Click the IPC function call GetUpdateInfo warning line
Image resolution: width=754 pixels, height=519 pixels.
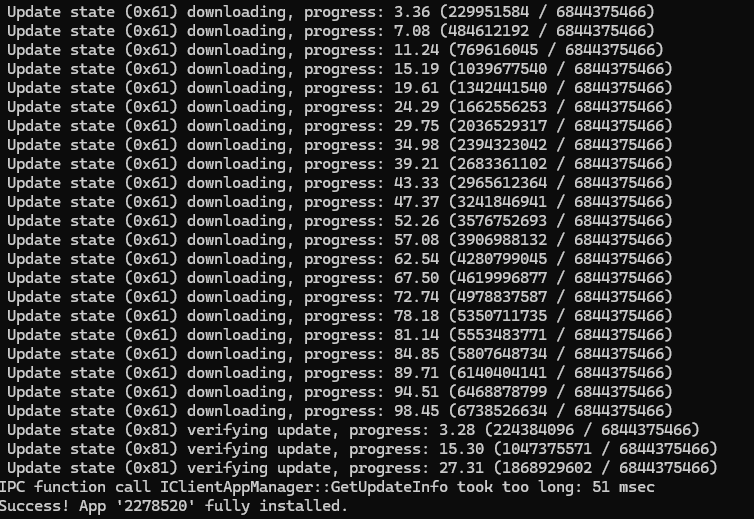[327, 487]
